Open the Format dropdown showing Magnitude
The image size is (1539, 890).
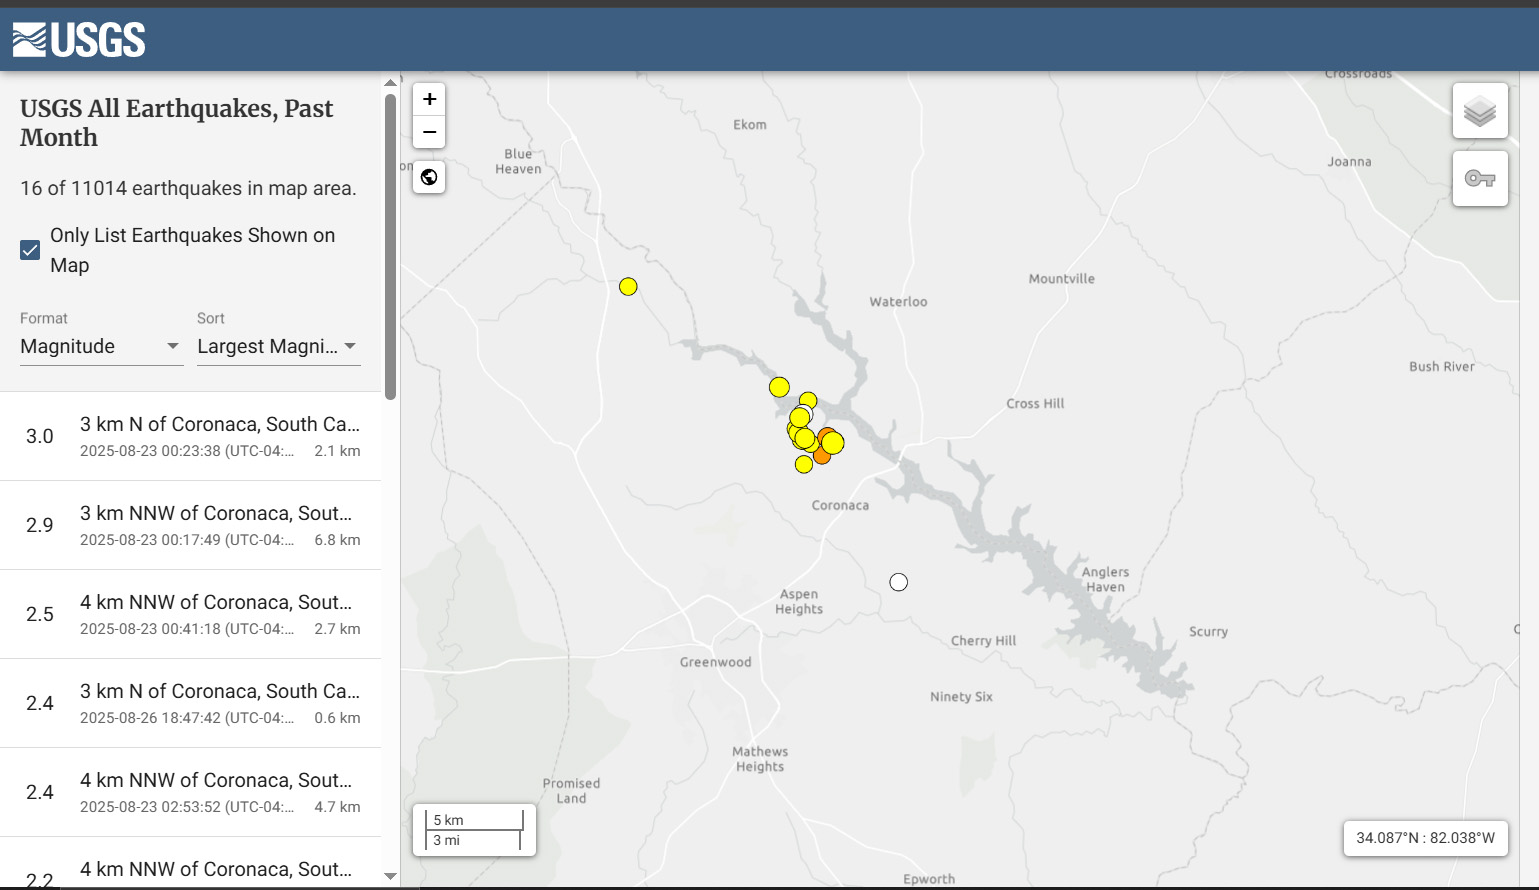[x=101, y=347]
